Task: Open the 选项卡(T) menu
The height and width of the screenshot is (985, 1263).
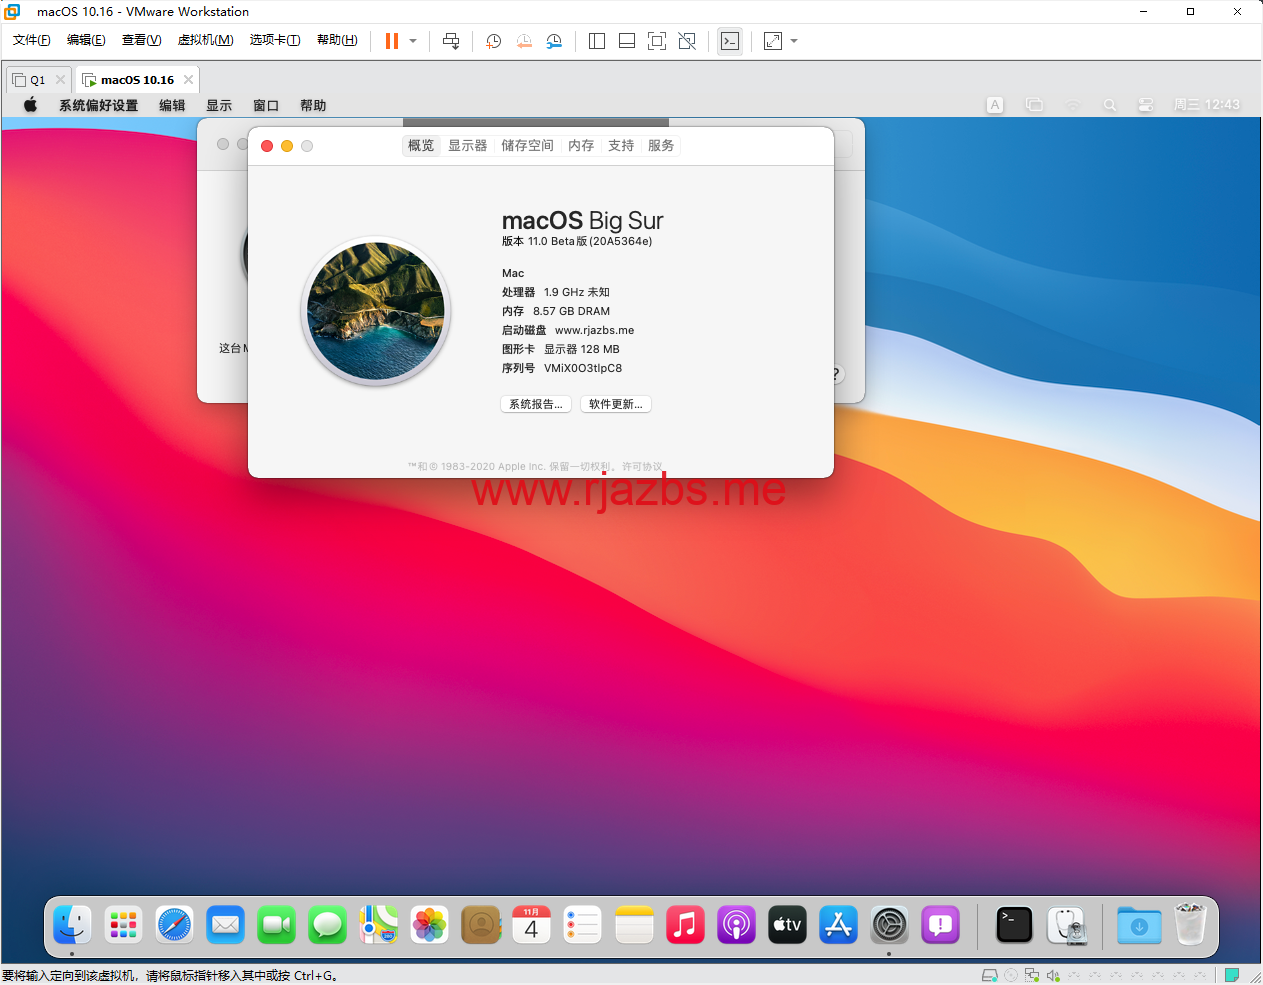Action: [x=275, y=40]
